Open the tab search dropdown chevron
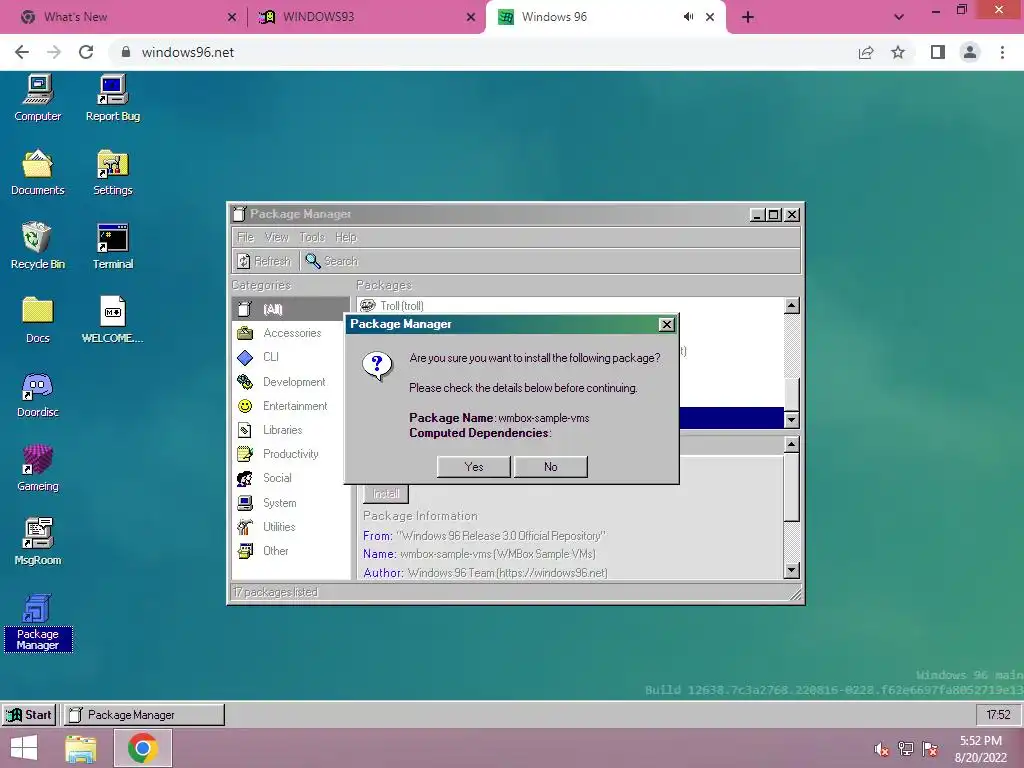Screen dimensions: 1024x768 pos(899,17)
